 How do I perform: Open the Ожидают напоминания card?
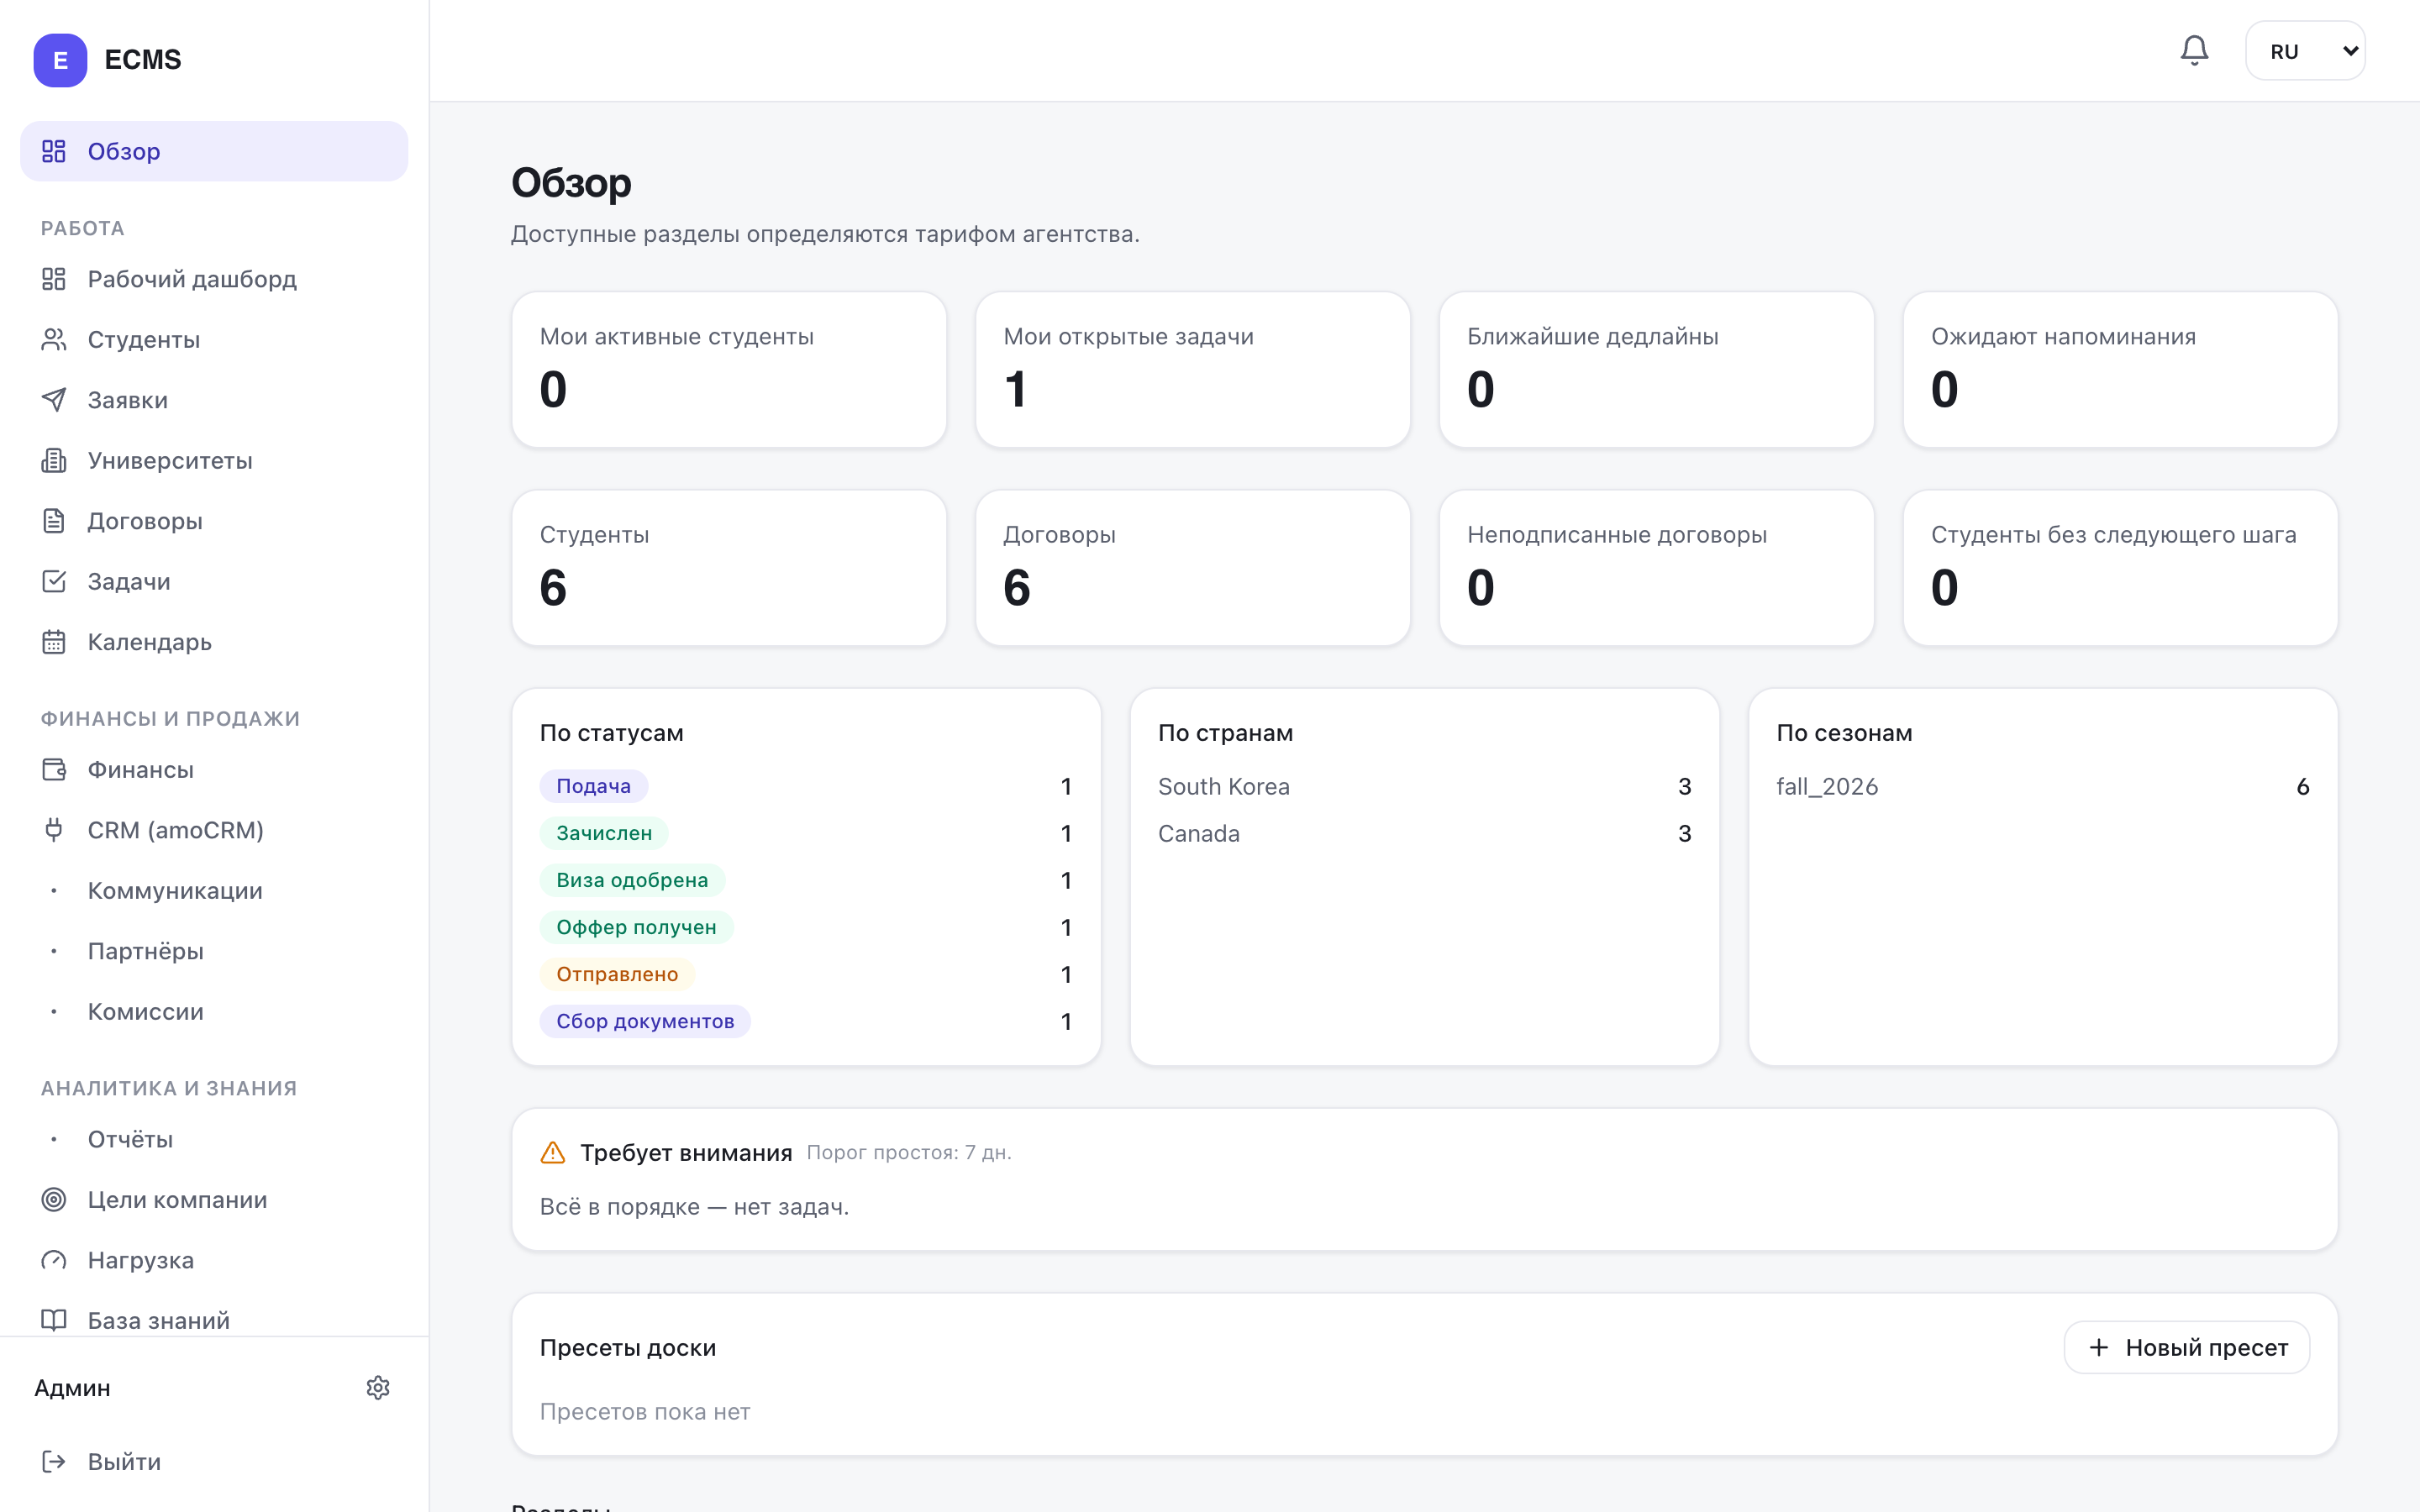(x=2121, y=370)
